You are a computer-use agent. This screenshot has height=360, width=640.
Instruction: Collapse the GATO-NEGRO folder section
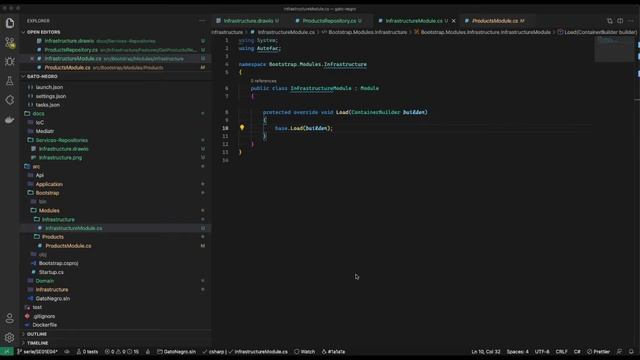pos(42,76)
